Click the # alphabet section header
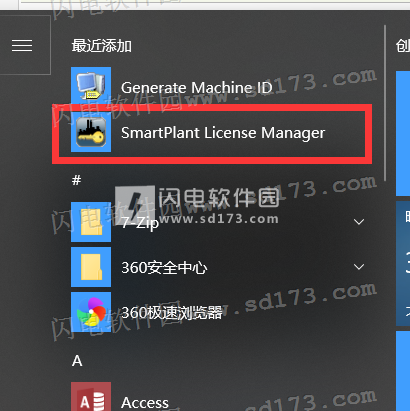This screenshot has width=410, height=411. click(77, 180)
